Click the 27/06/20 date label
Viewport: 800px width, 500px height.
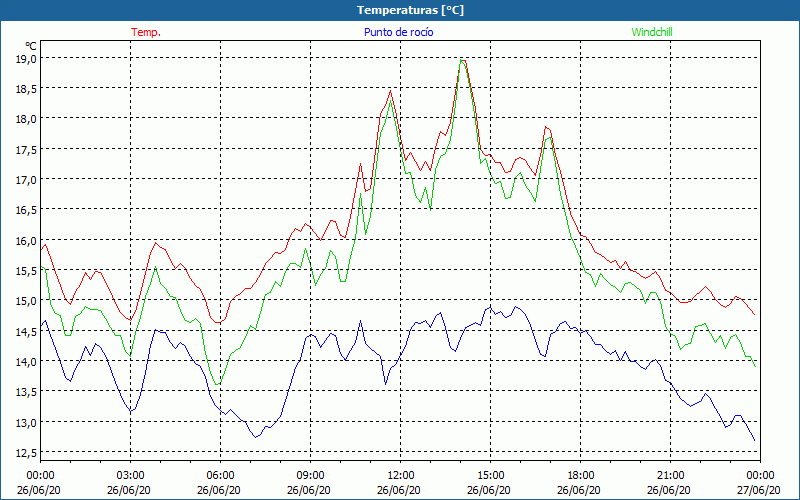pyautogui.click(x=759, y=490)
